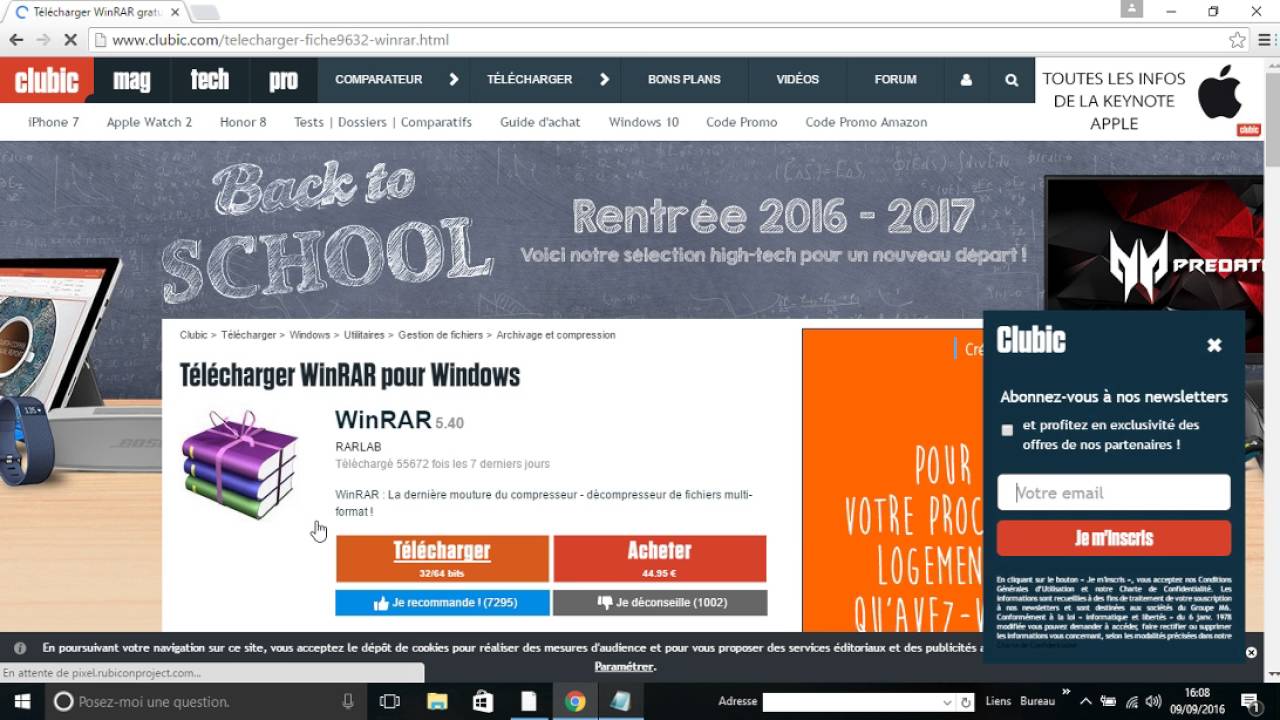1280x720 pixels.
Task: Open the iPhone 7 link
Action: pos(54,122)
